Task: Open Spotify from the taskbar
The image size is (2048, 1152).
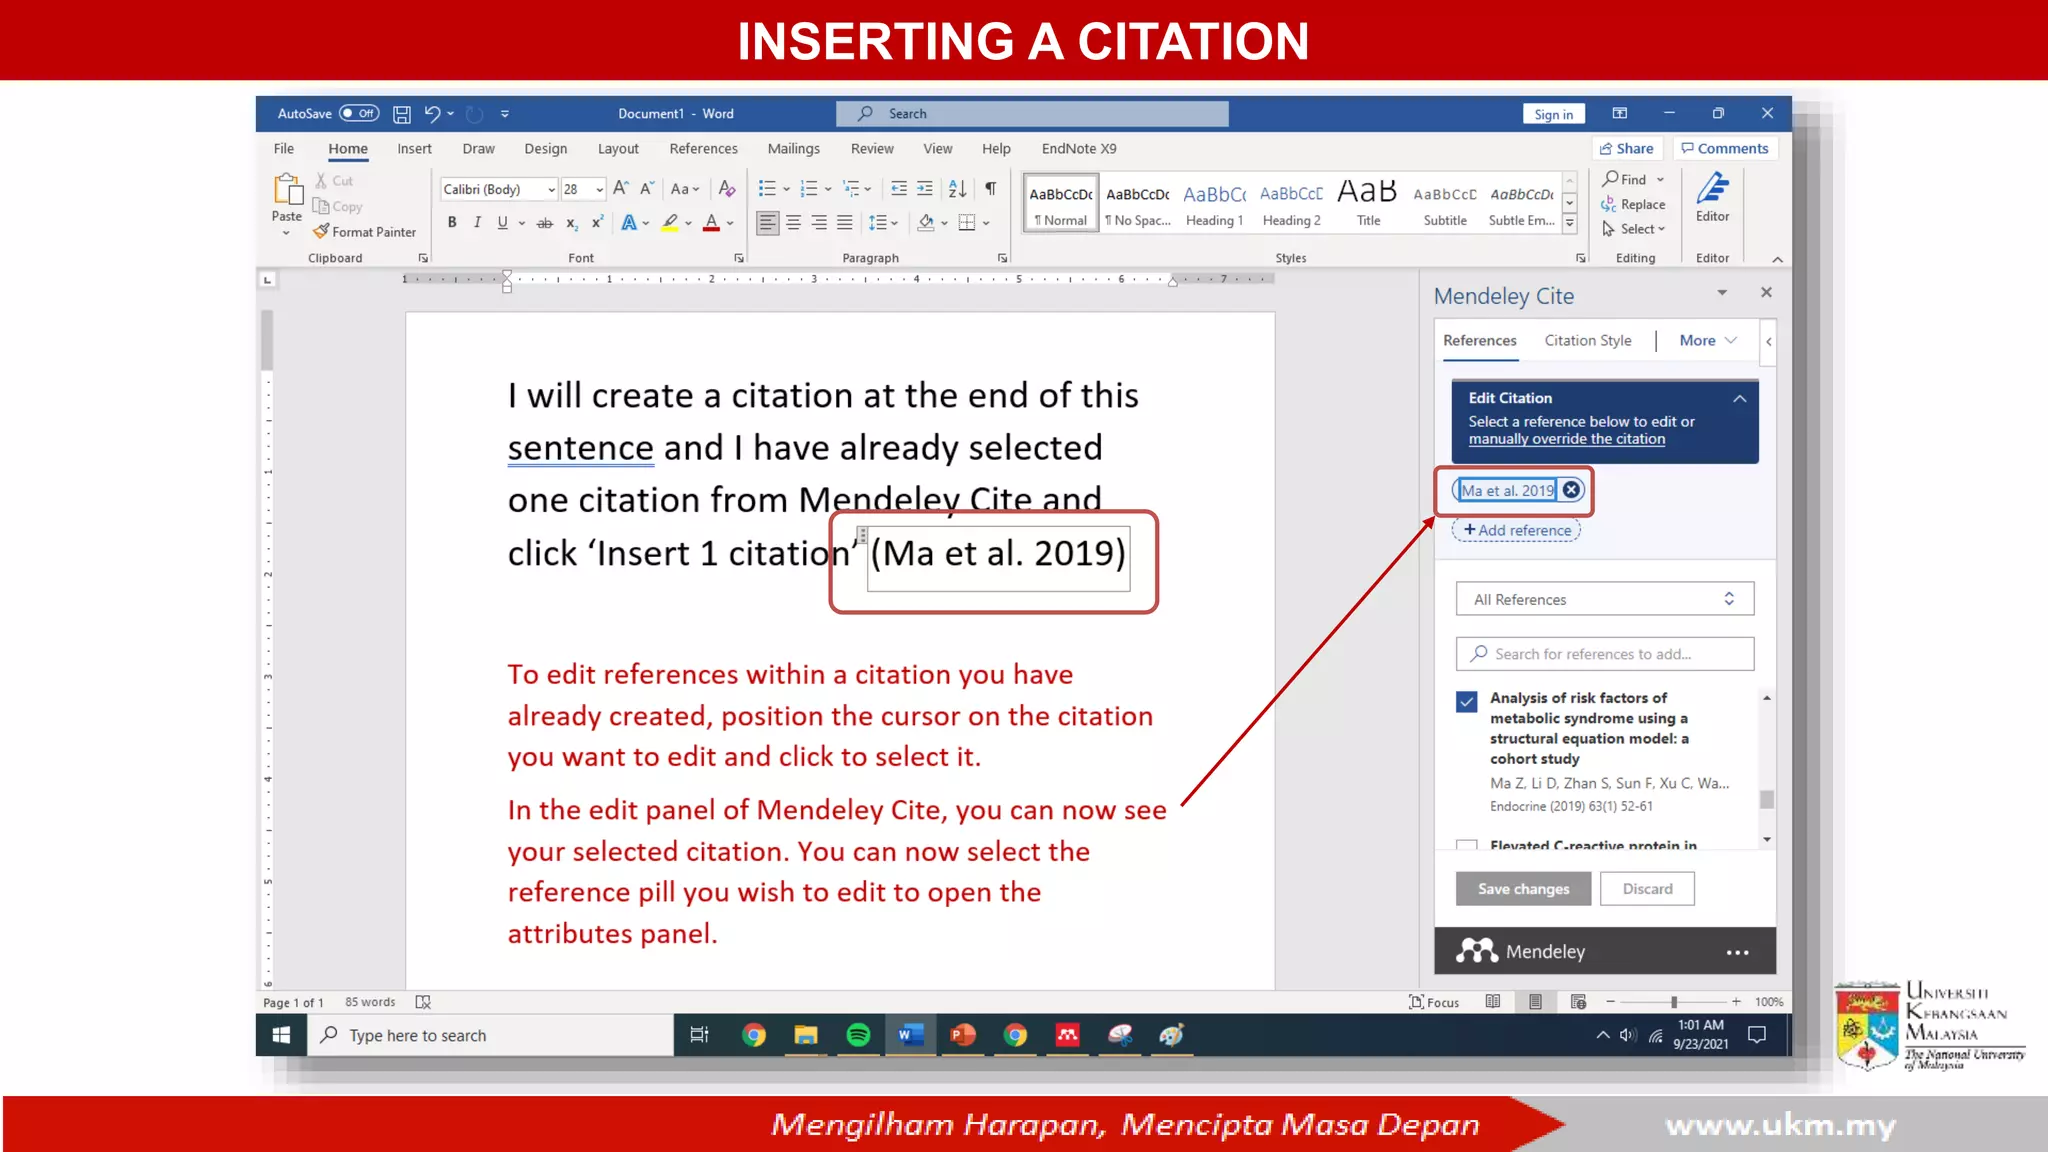Action: 858,1035
